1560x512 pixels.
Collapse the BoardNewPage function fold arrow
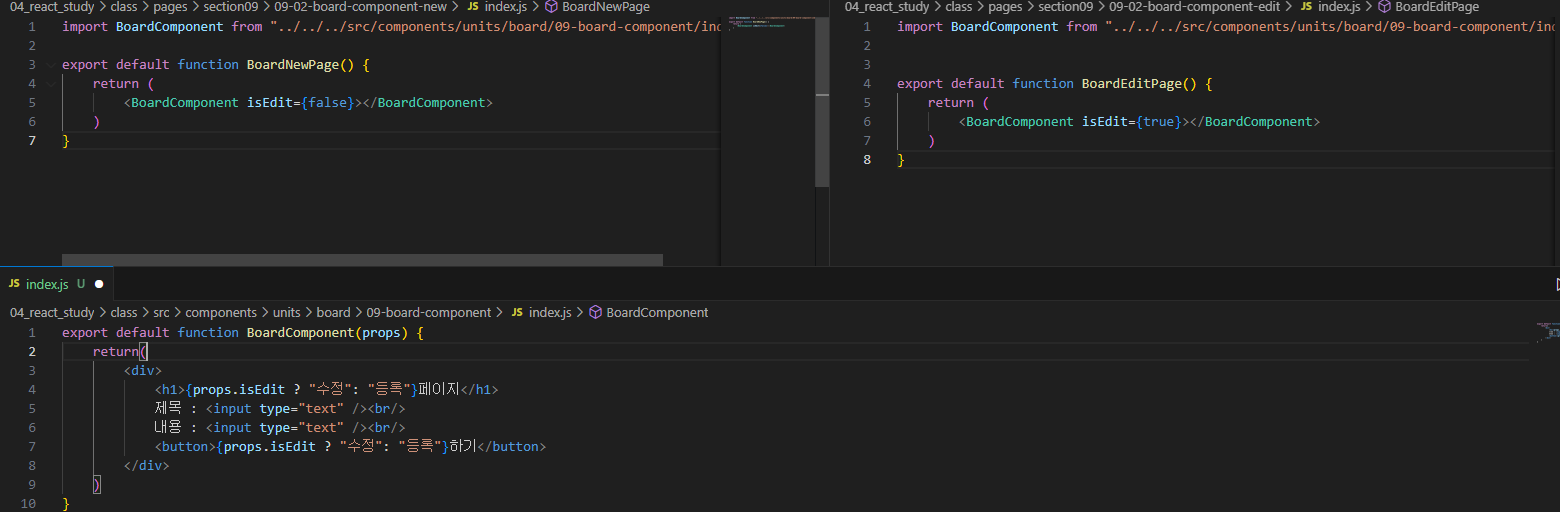[x=51, y=65]
